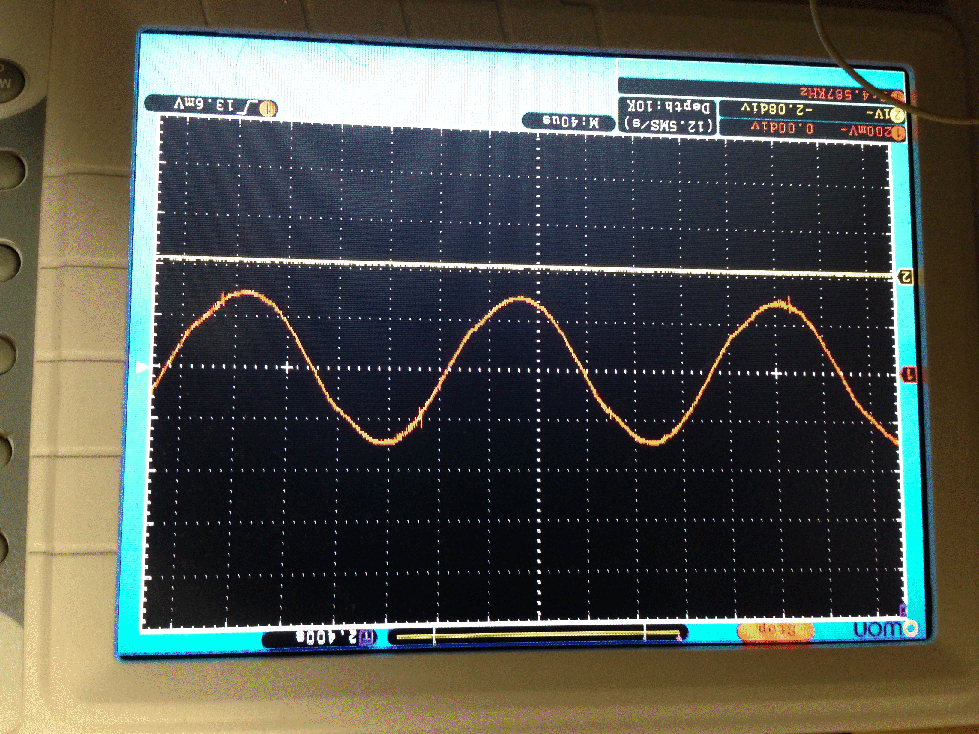Select the 4.587KHz frequency readout bar
The width and height of the screenshot is (979, 734).
coord(760,90)
